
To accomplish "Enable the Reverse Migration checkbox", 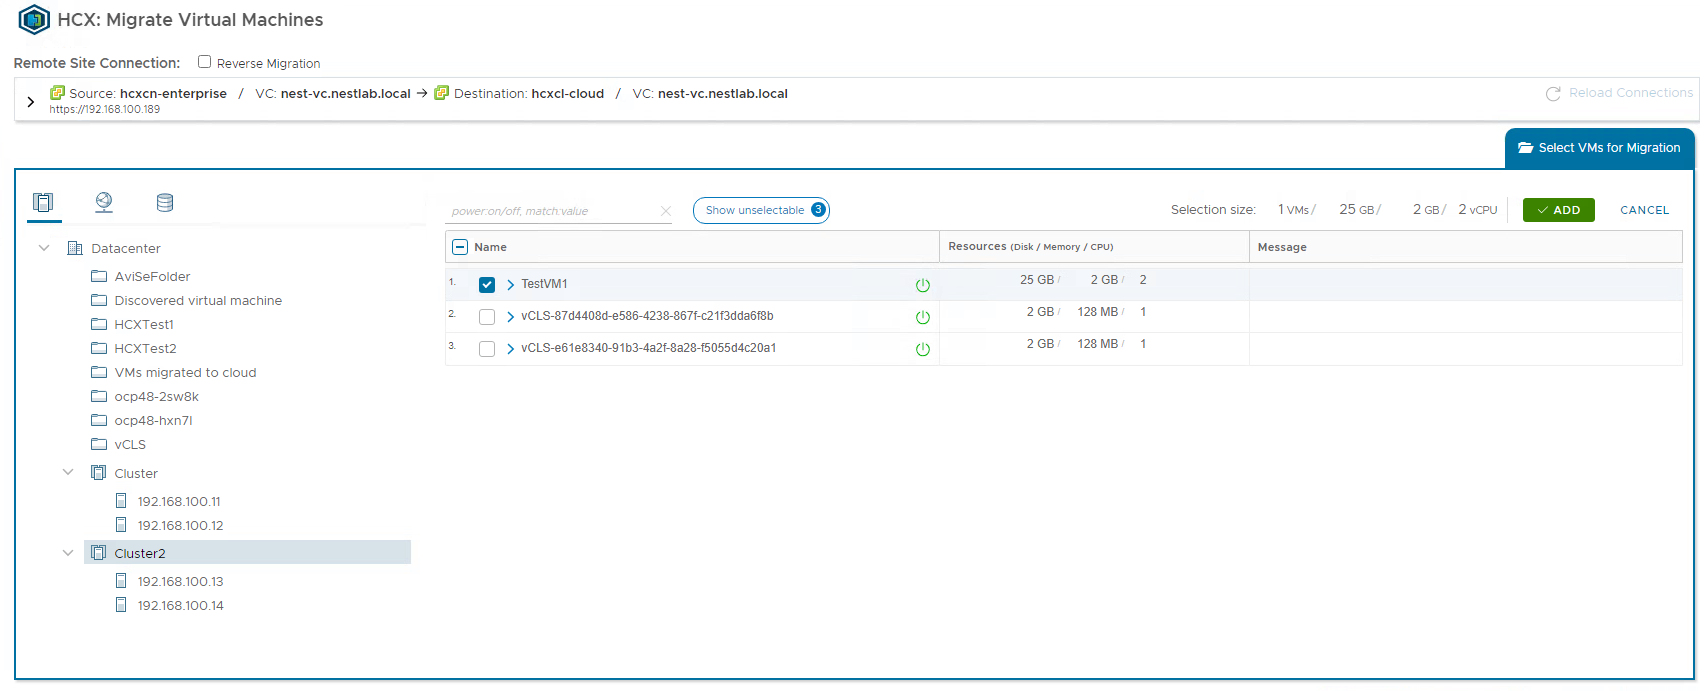I will (x=204, y=62).
